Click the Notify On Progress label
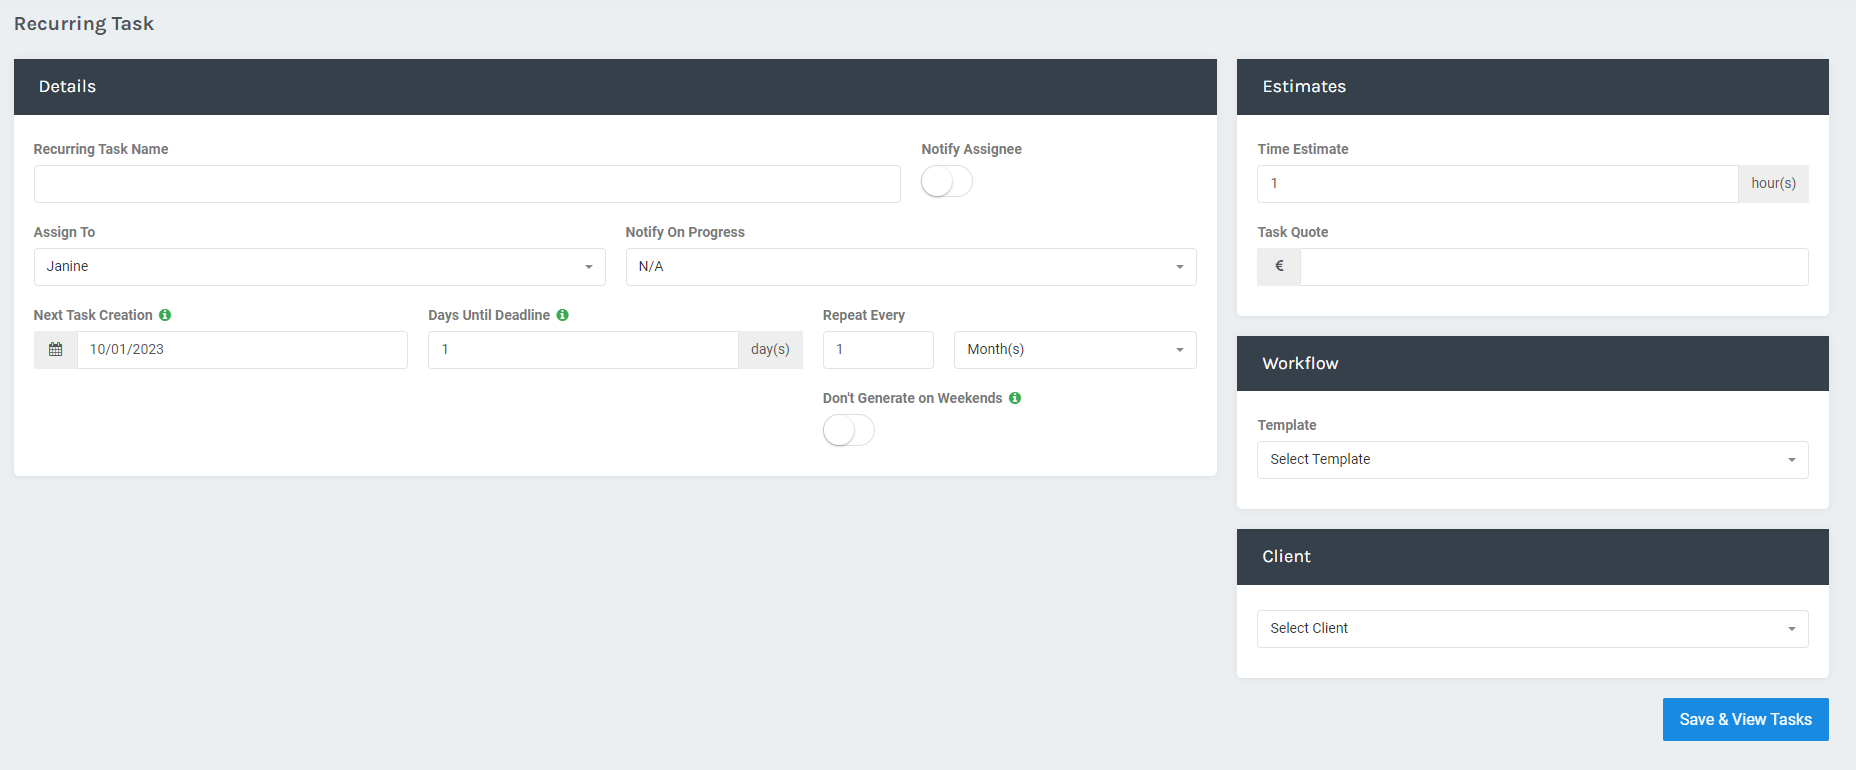 tap(685, 232)
